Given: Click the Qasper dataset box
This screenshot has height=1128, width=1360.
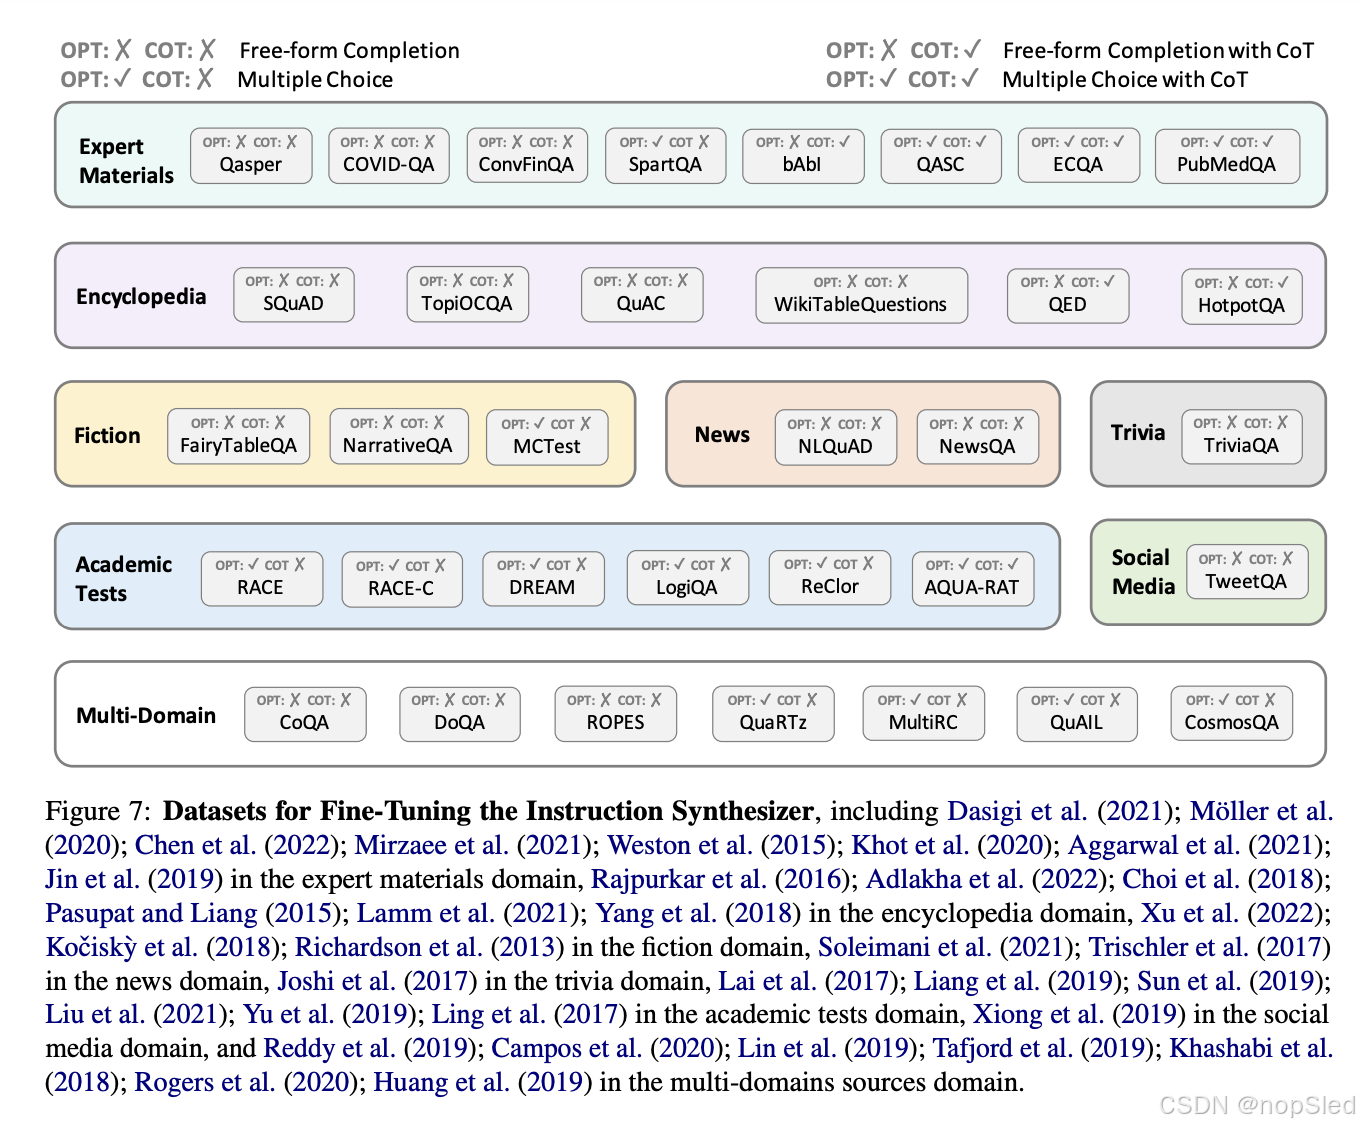Looking at the screenshot, I should tap(251, 156).
